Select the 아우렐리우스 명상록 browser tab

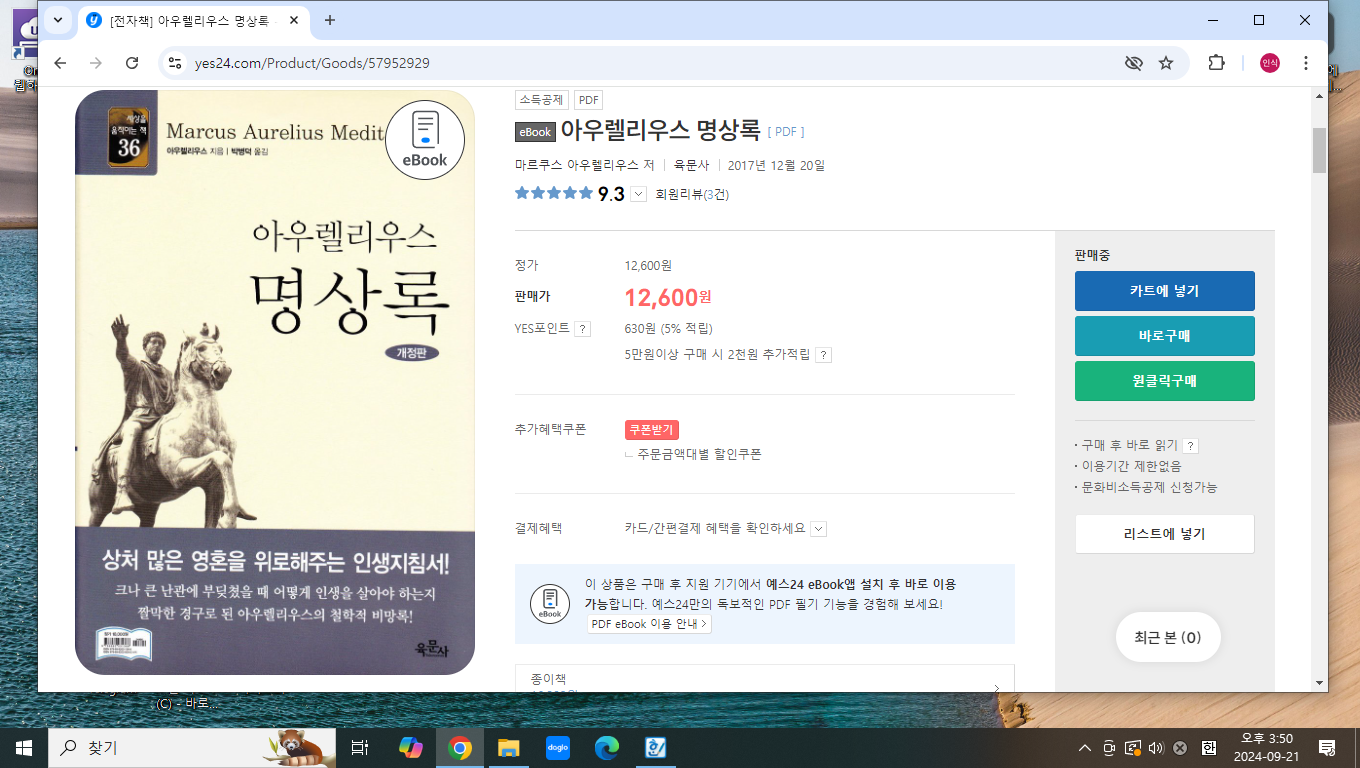point(190,20)
